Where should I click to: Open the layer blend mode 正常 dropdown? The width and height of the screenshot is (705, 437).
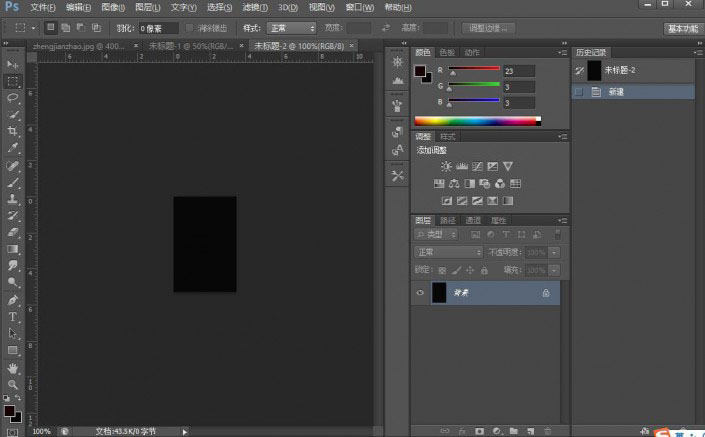(449, 252)
